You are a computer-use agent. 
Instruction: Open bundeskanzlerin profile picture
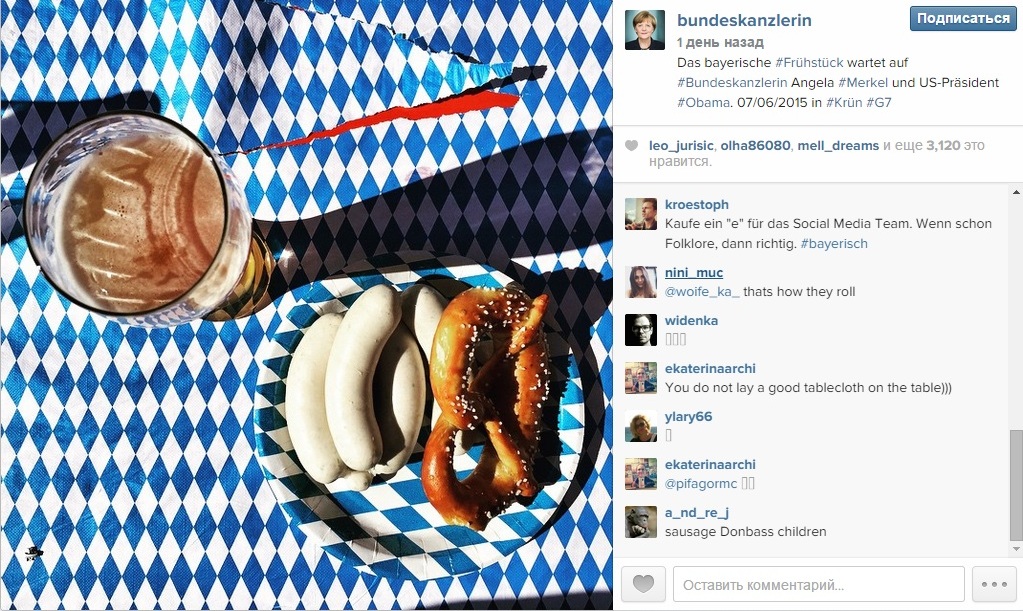coord(645,30)
